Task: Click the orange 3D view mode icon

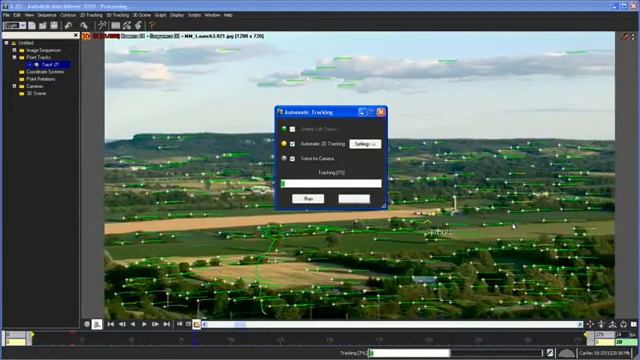Action: point(86,36)
